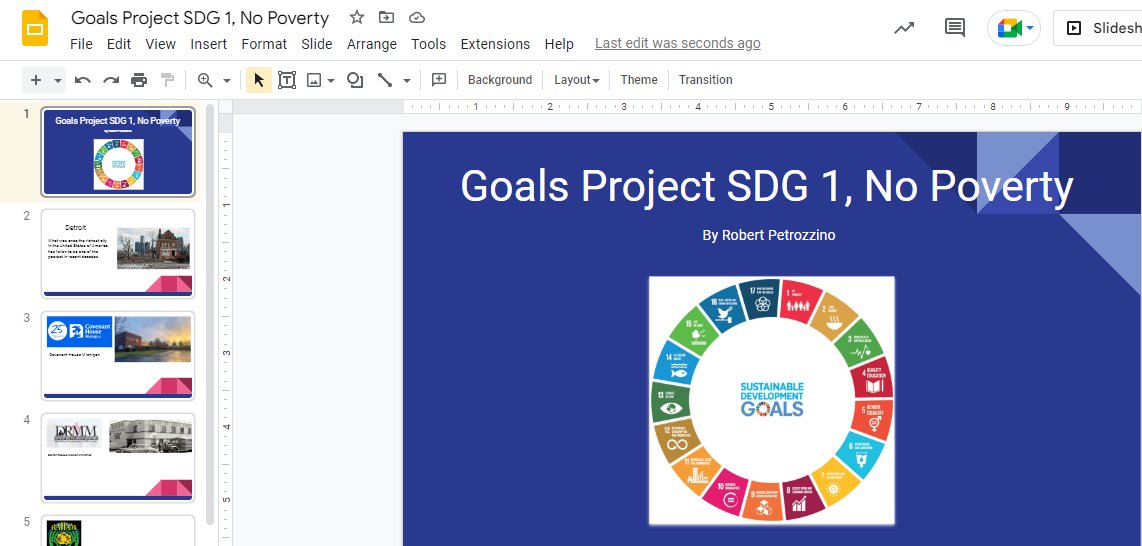Select the SDG wheel image on slide
The image size is (1142, 546).
click(x=771, y=400)
